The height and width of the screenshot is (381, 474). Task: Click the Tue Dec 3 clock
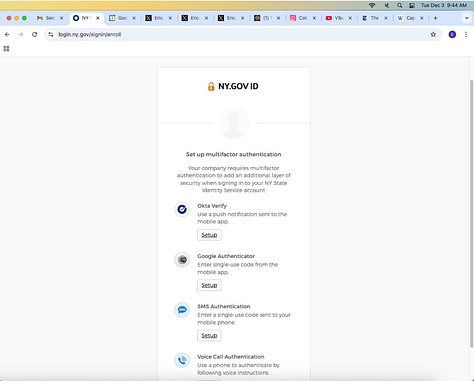point(444,5)
